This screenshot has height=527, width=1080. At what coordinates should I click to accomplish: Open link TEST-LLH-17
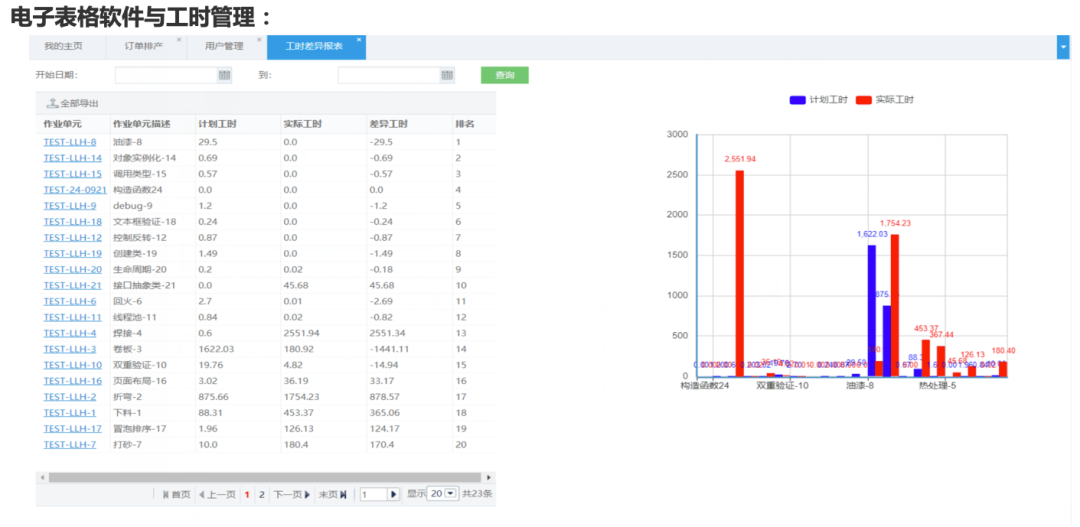pos(72,428)
